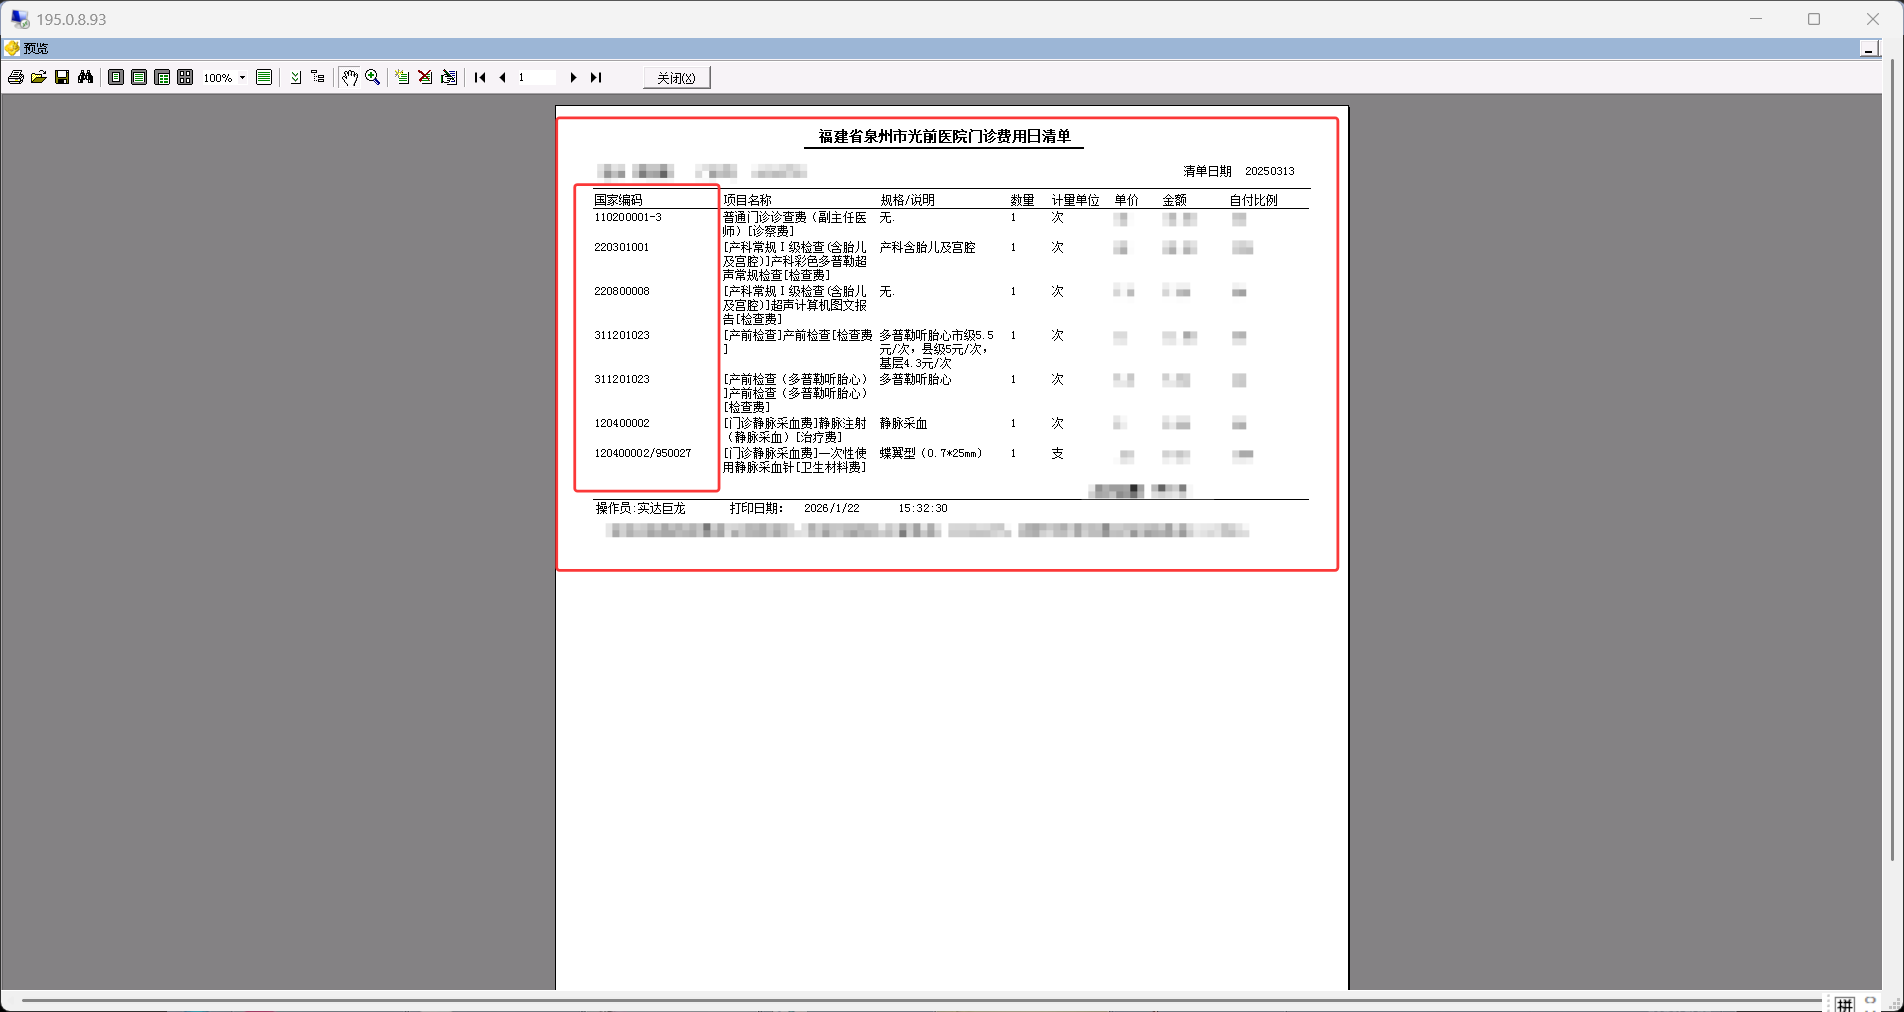Click the 清单日期 label
Screen dimensions: 1904x1012
[1207, 171]
